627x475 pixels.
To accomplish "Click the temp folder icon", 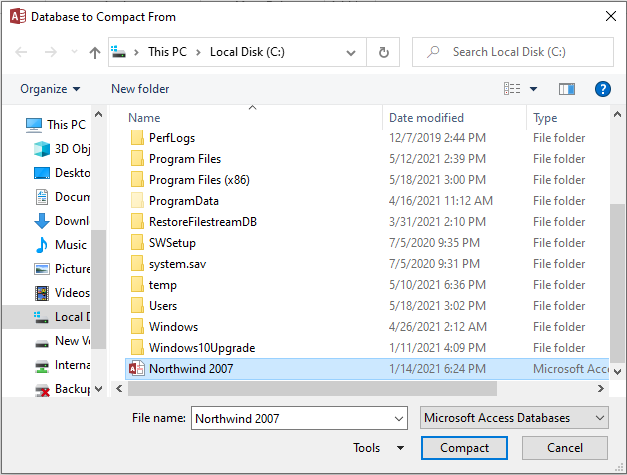I will tap(137, 285).
